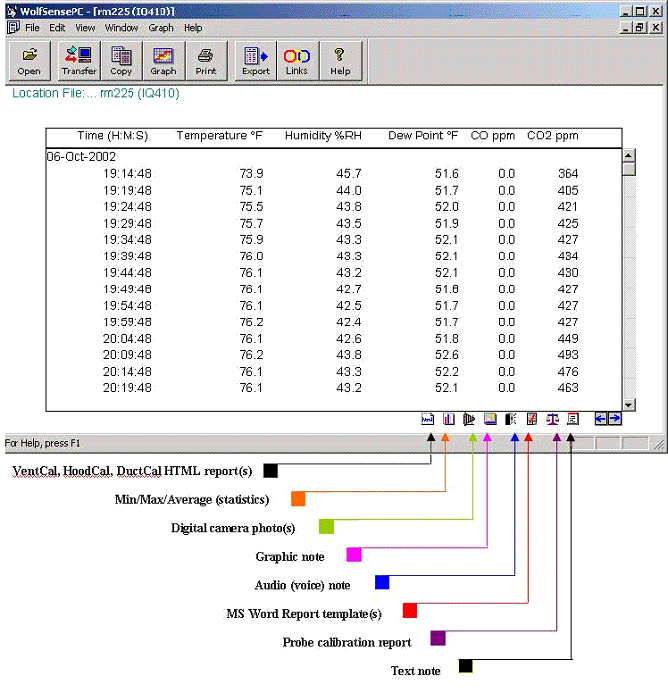Close the inner rm225 document window
Viewport: 668px width, 693px height.
[x=656, y=28]
